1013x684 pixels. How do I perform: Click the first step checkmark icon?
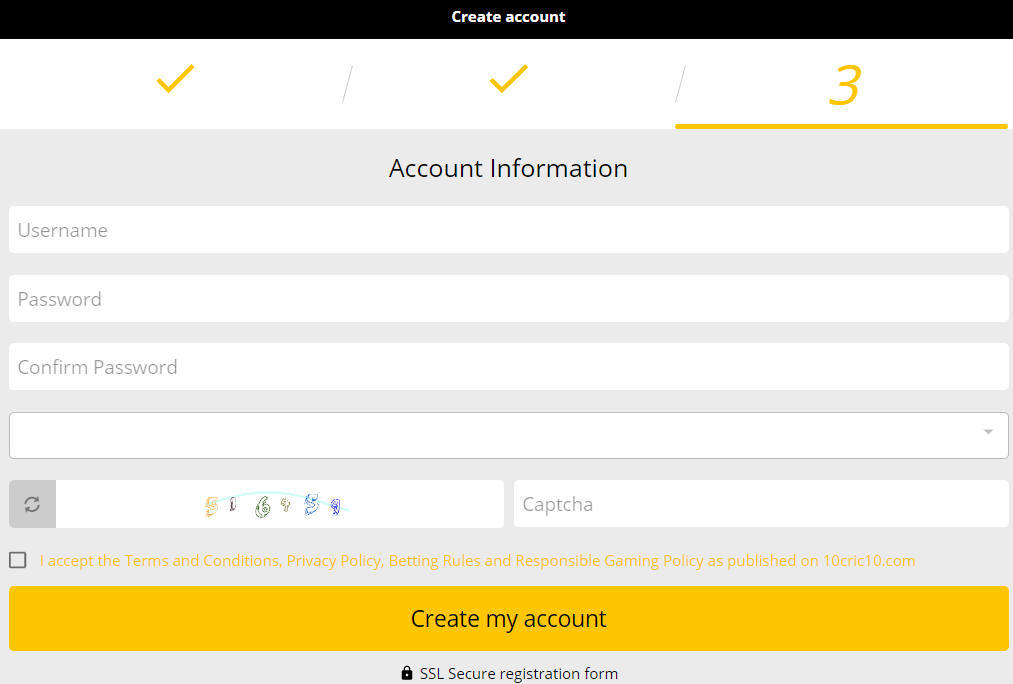(175, 80)
